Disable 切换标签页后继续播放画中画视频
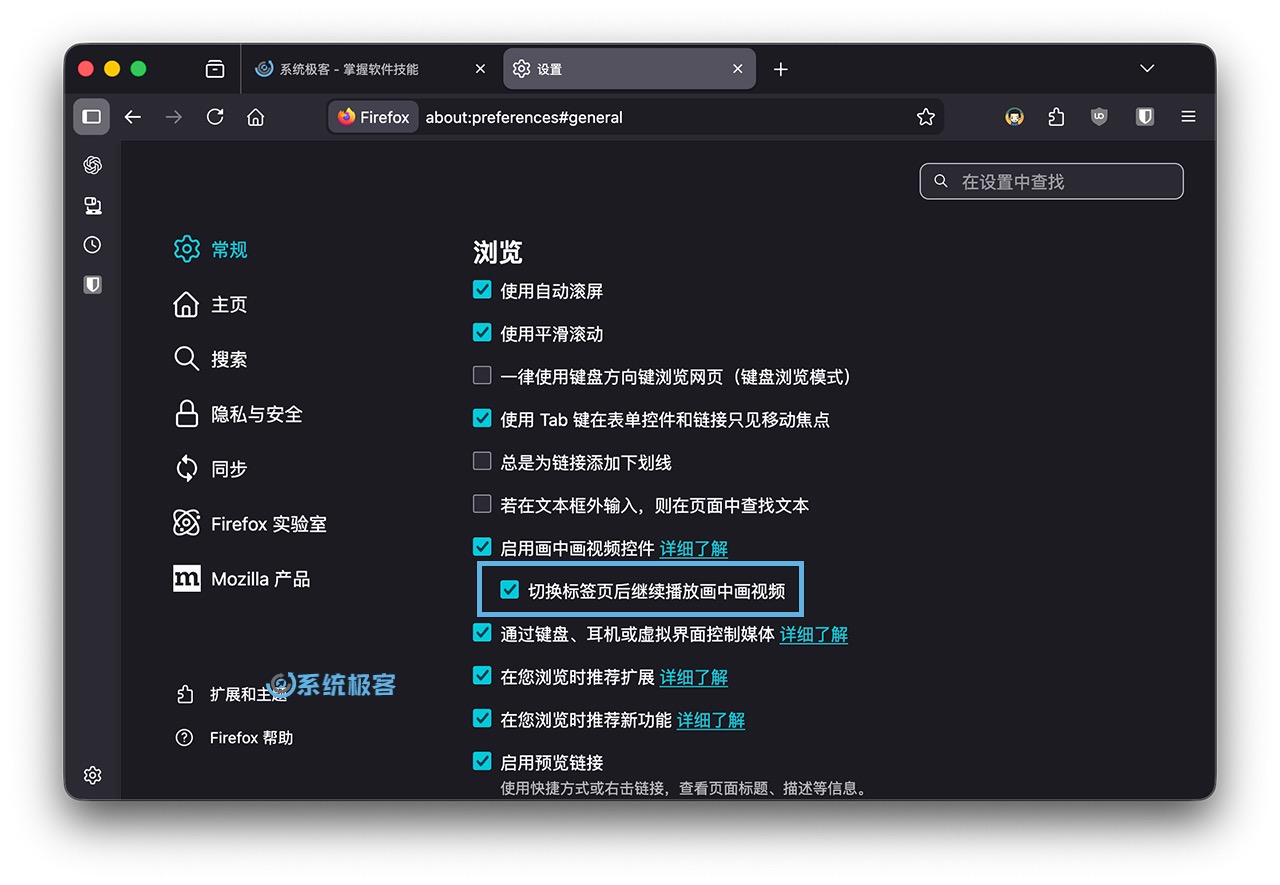1280x885 pixels. point(510,589)
